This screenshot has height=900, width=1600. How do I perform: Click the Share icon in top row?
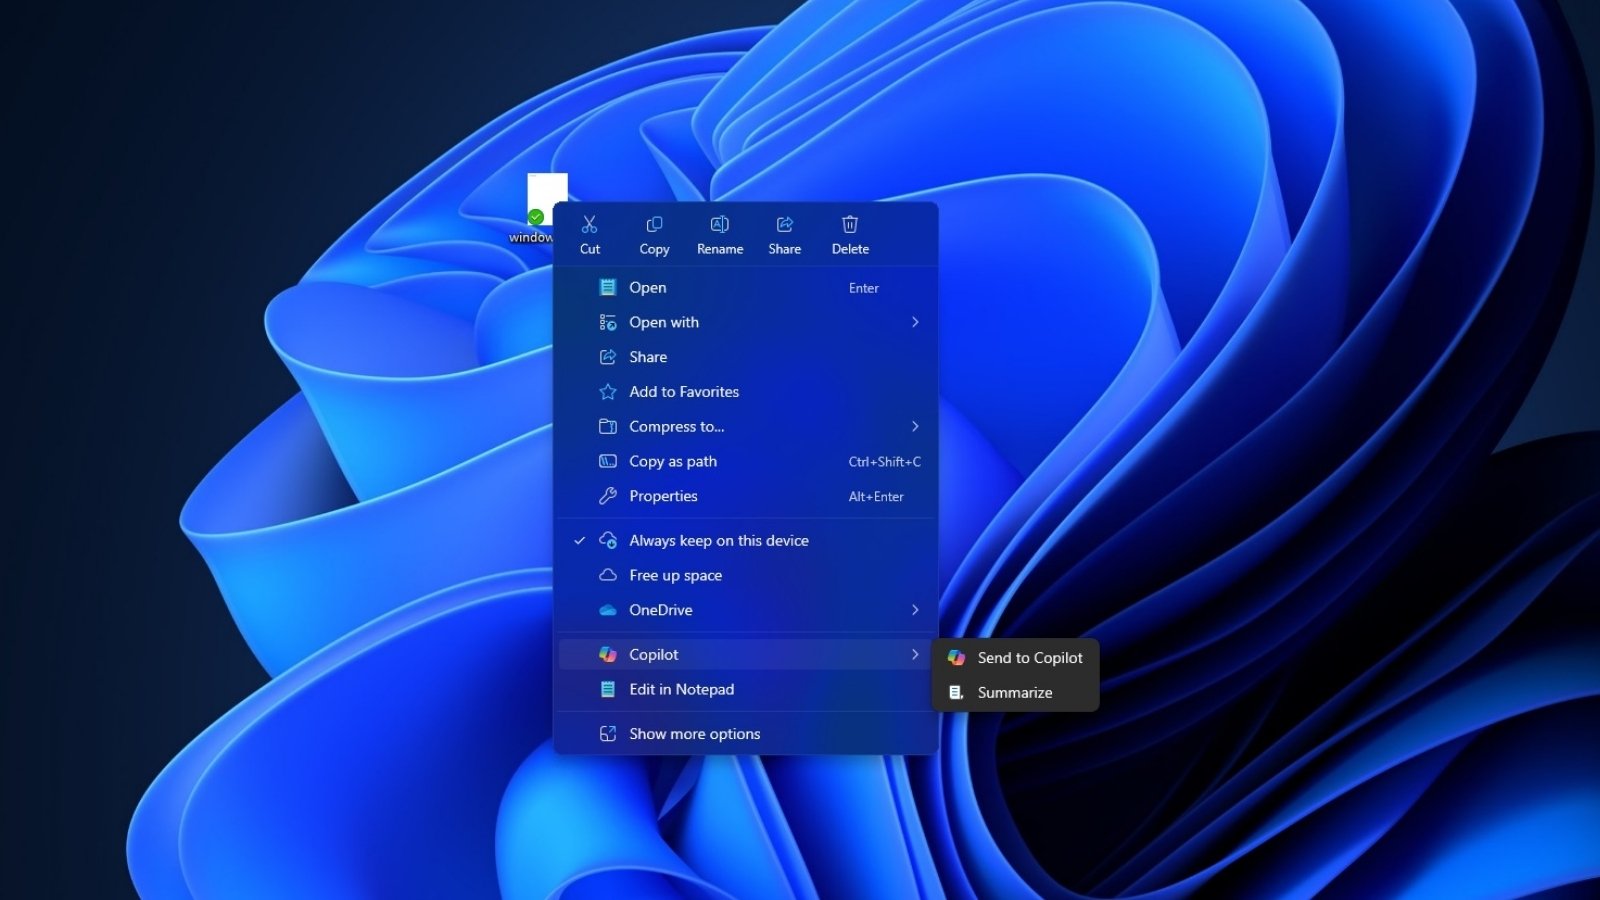[x=785, y=224]
